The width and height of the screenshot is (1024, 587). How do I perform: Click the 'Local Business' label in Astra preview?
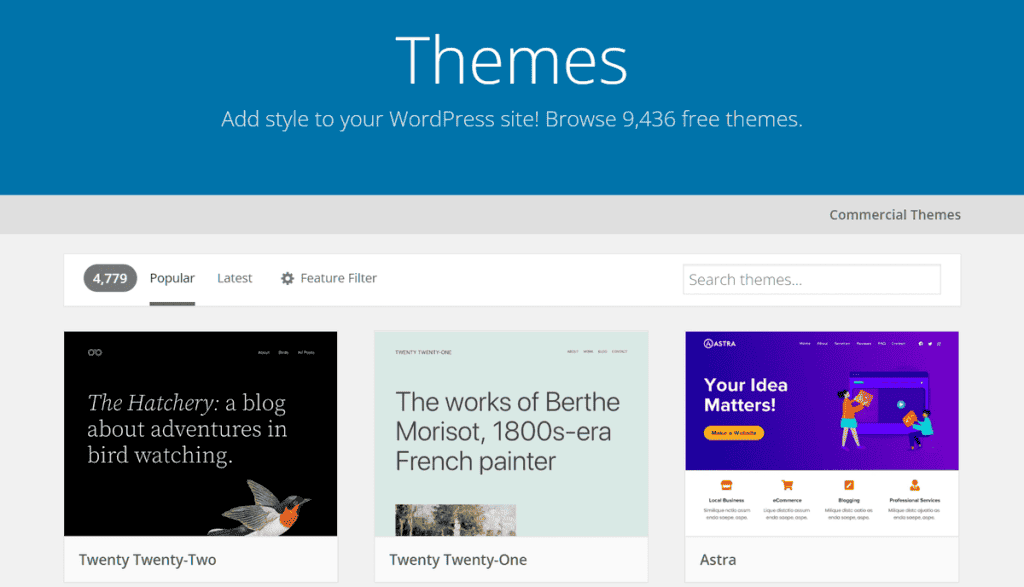726,500
